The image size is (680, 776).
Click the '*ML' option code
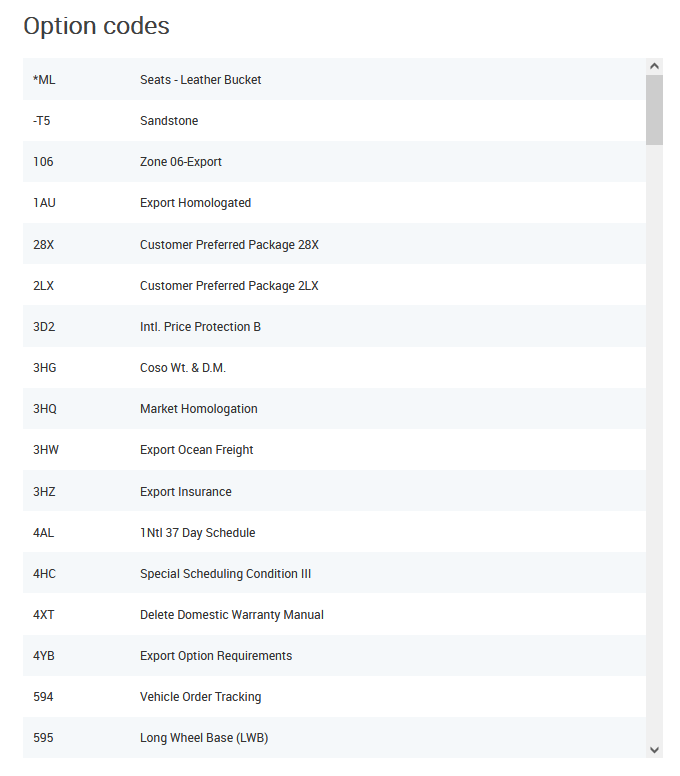point(44,80)
